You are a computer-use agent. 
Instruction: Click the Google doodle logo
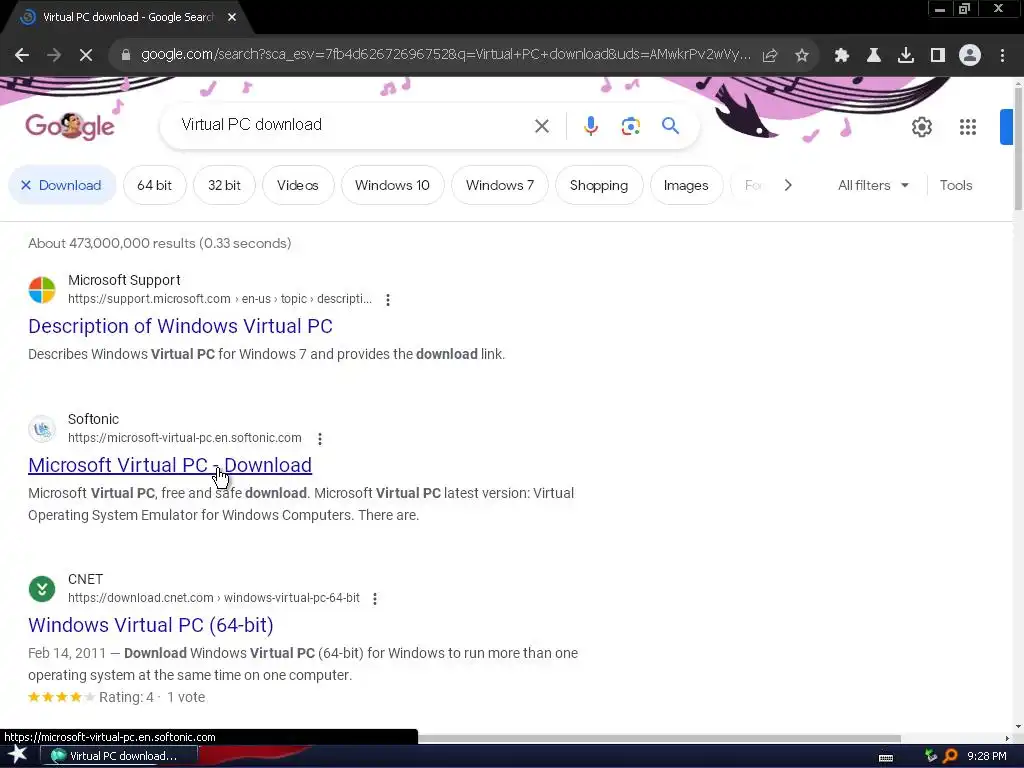pos(70,125)
